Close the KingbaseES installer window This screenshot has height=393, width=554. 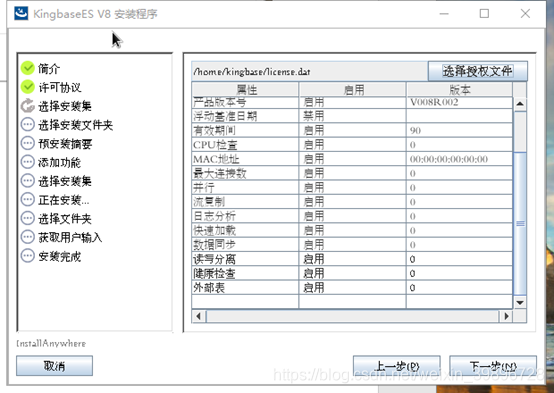[x=525, y=13]
